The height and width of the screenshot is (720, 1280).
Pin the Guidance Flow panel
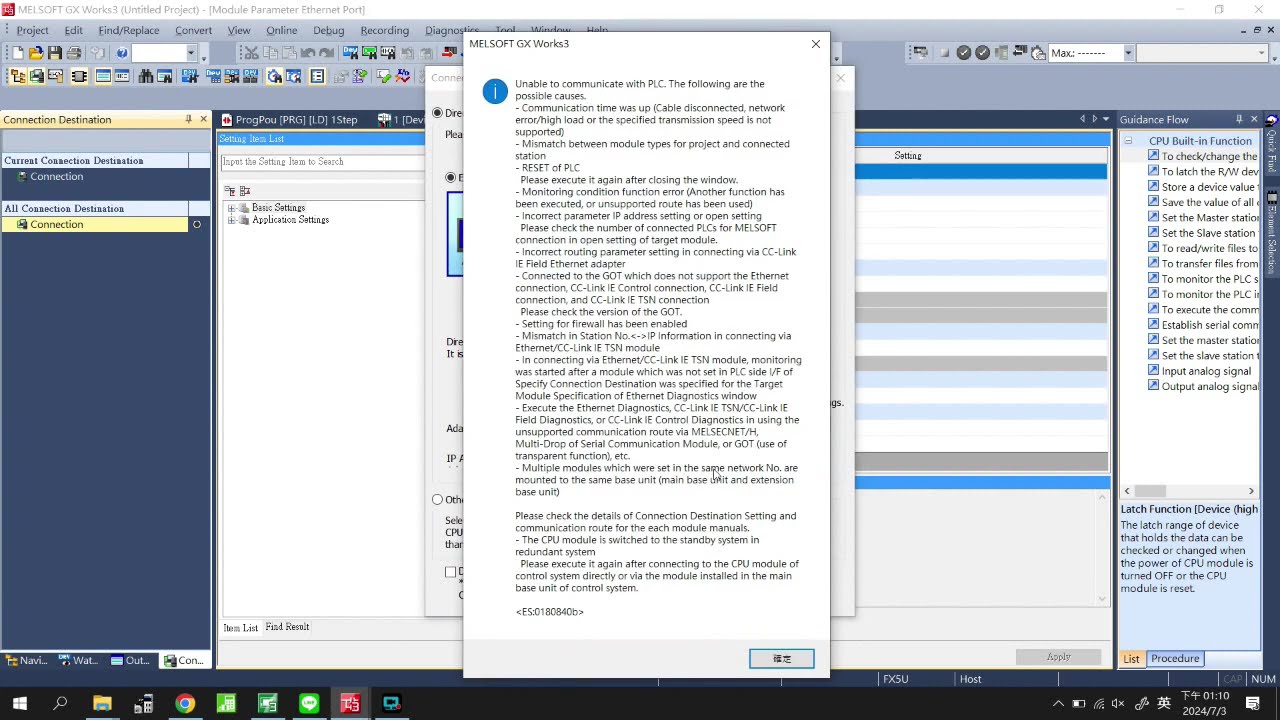click(1239, 119)
